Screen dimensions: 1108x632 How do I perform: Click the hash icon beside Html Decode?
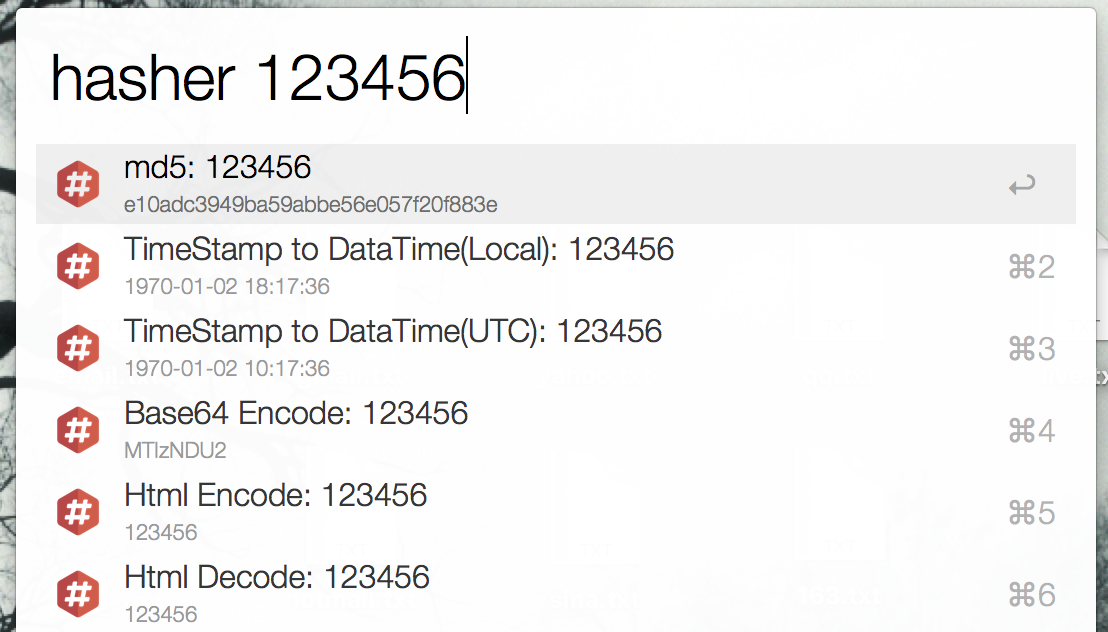[x=78, y=594]
